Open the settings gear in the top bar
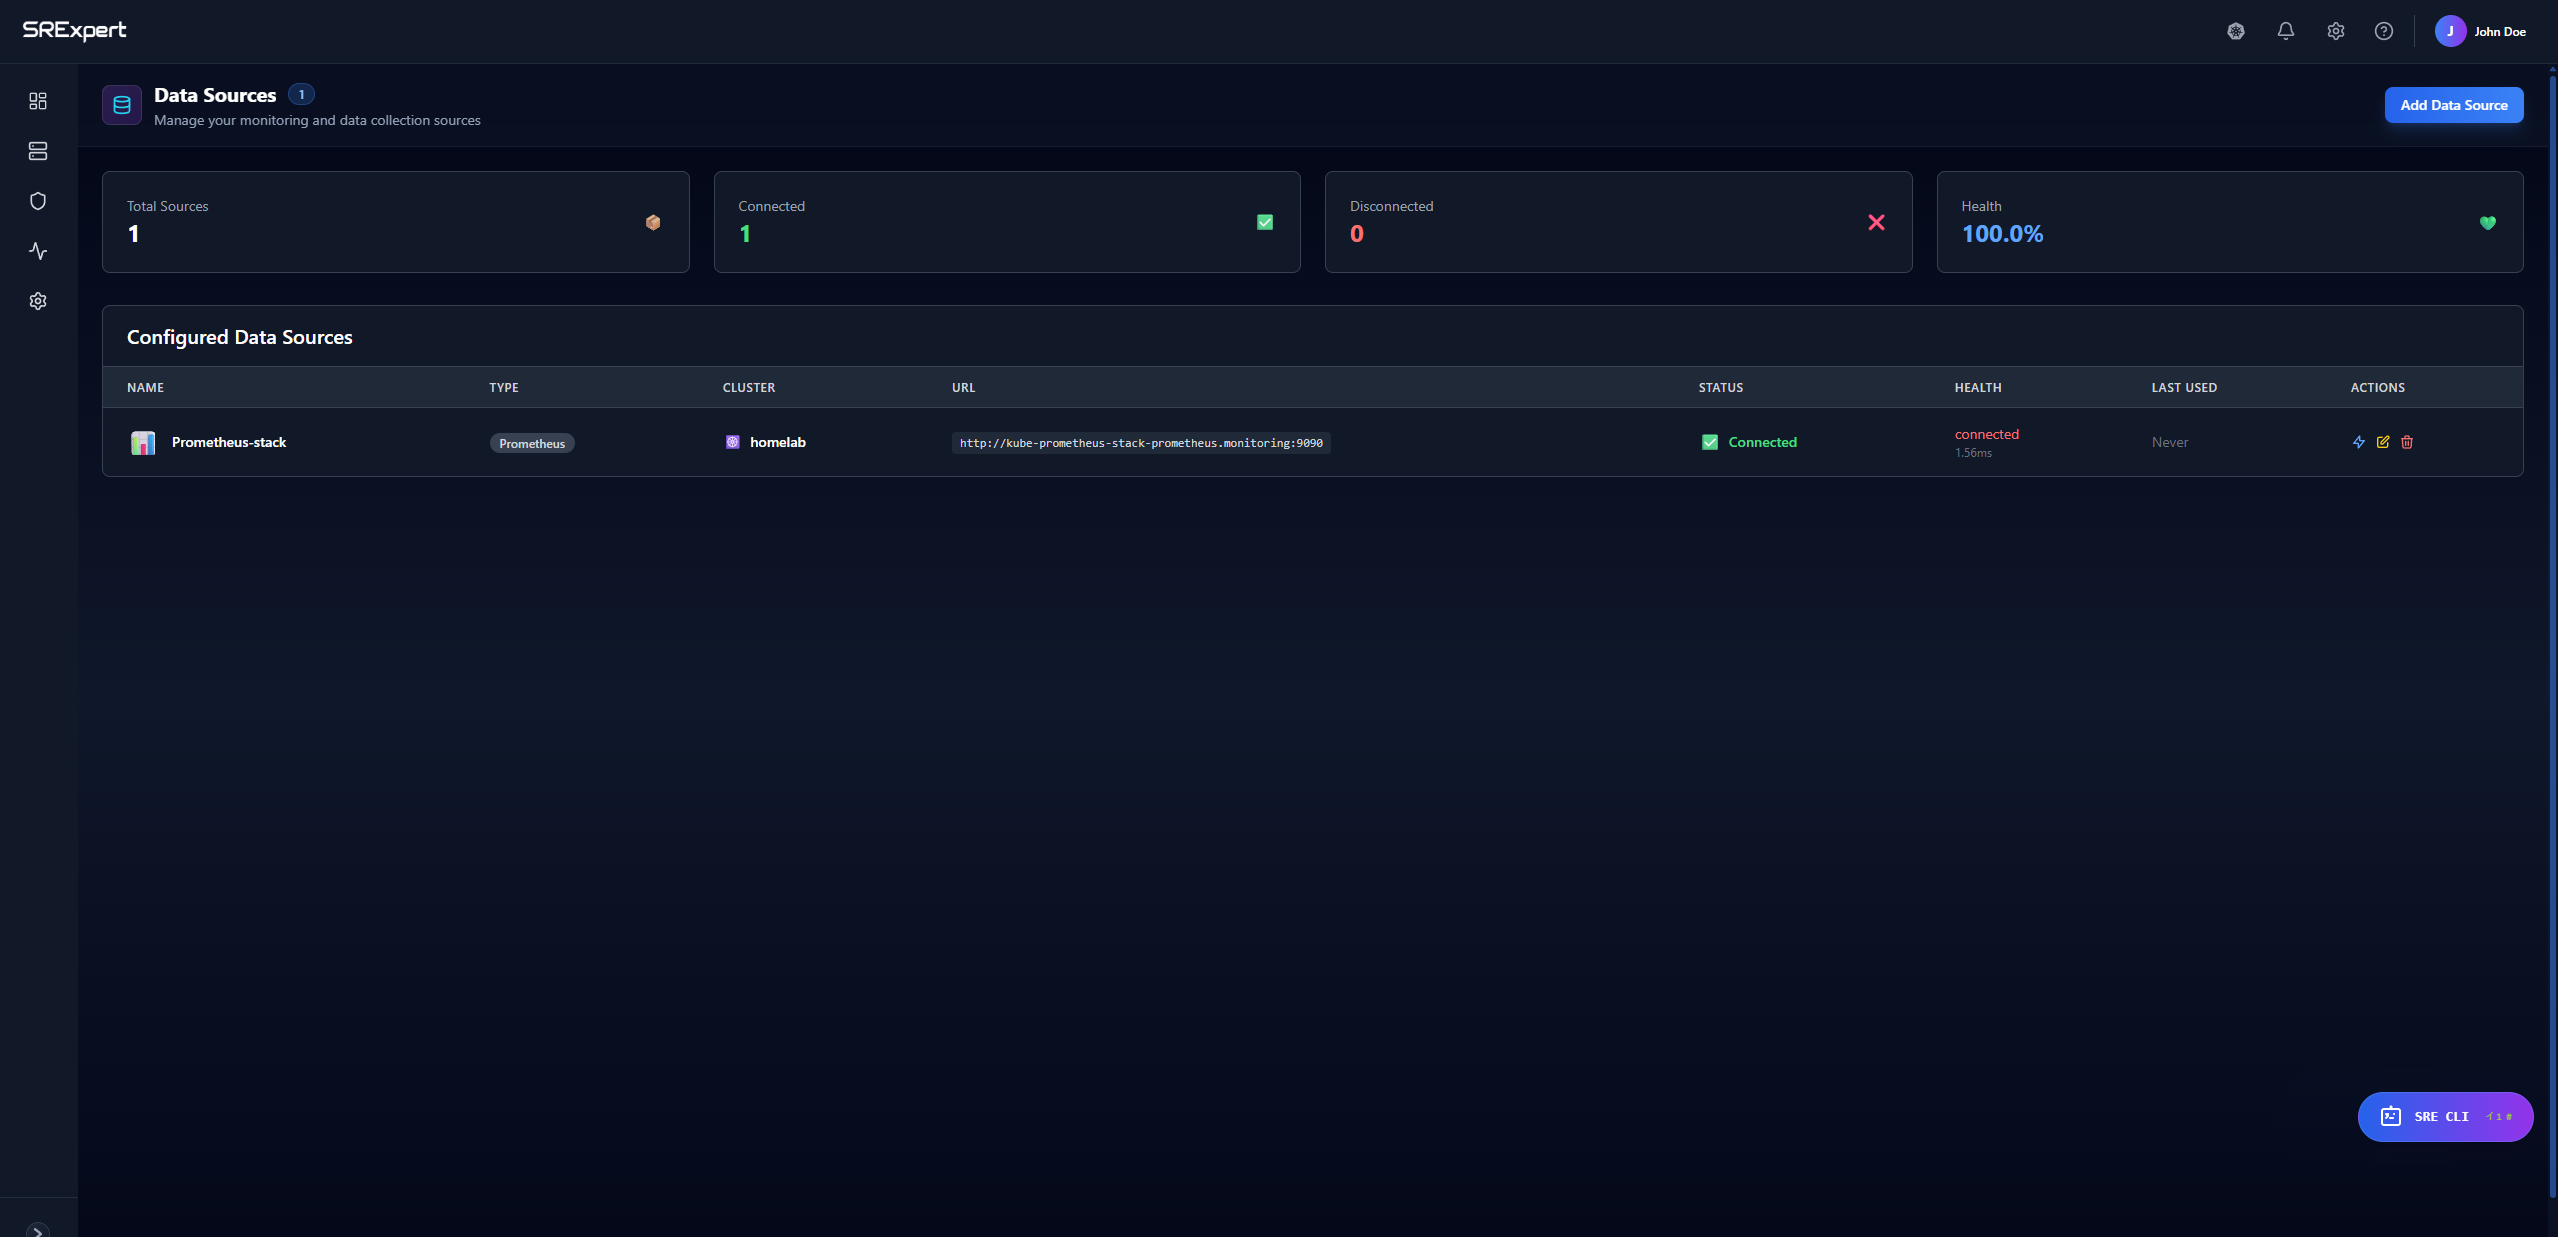Viewport: 2558px width, 1237px height. click(2335, 31)
